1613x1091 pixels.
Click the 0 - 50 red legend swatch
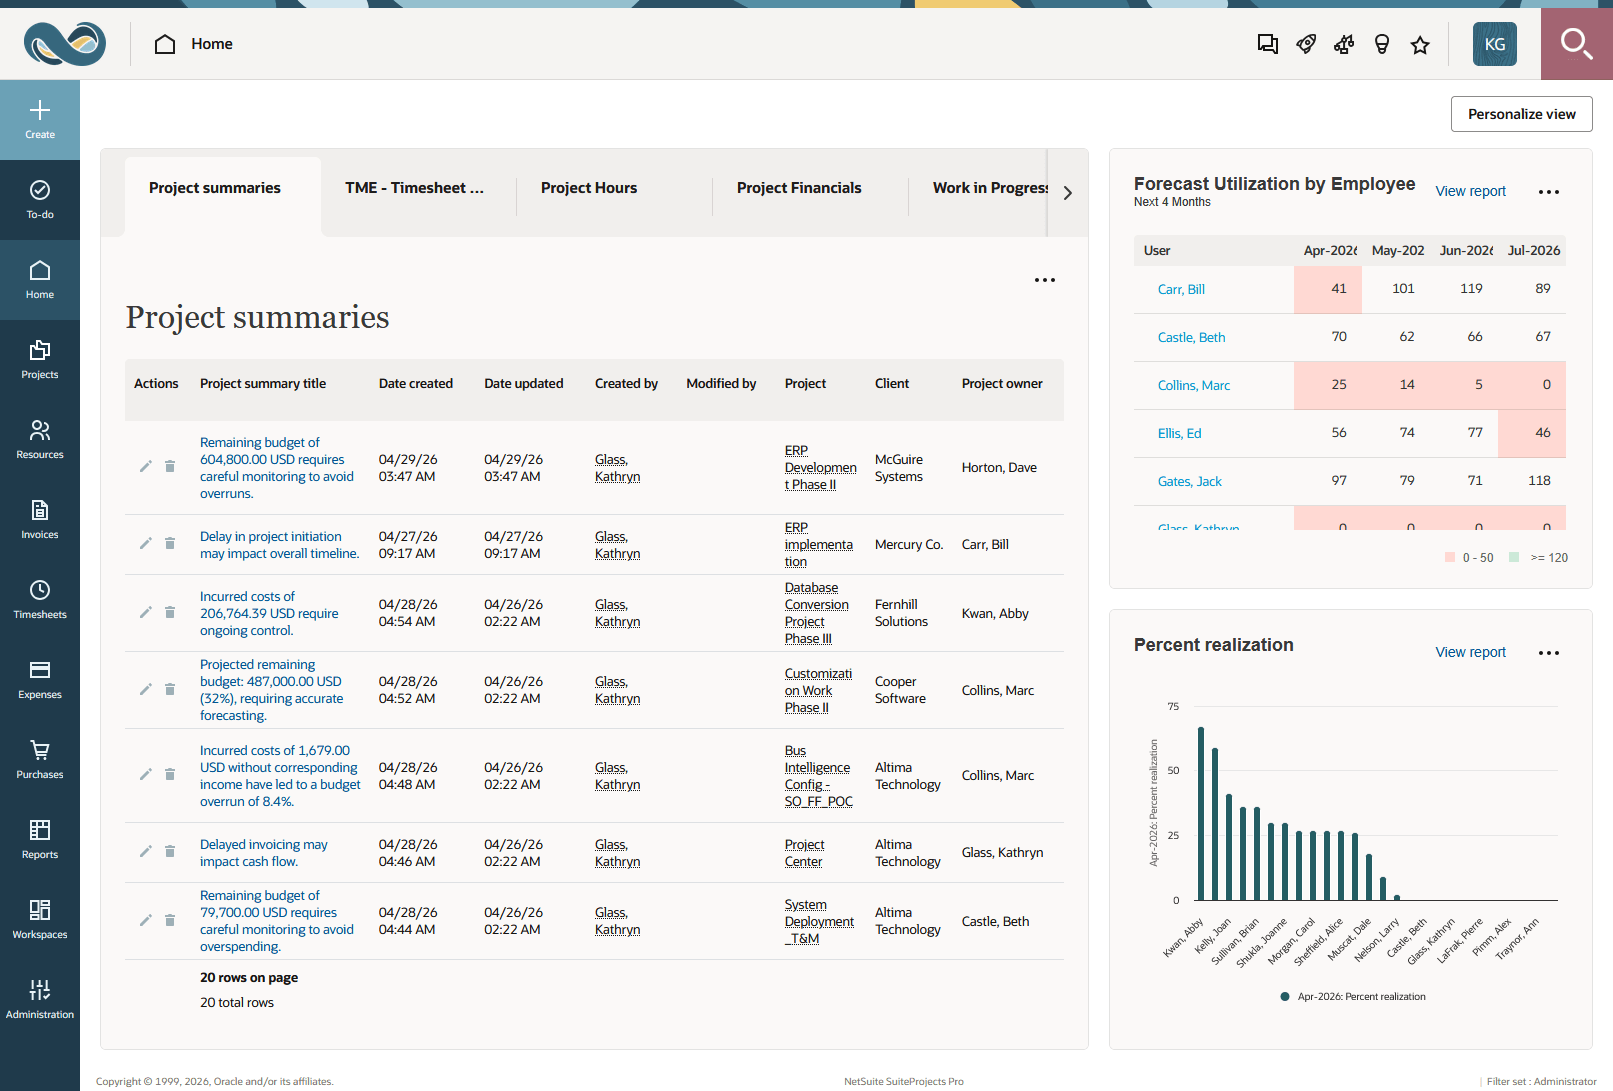click(x=1450, y=557)
